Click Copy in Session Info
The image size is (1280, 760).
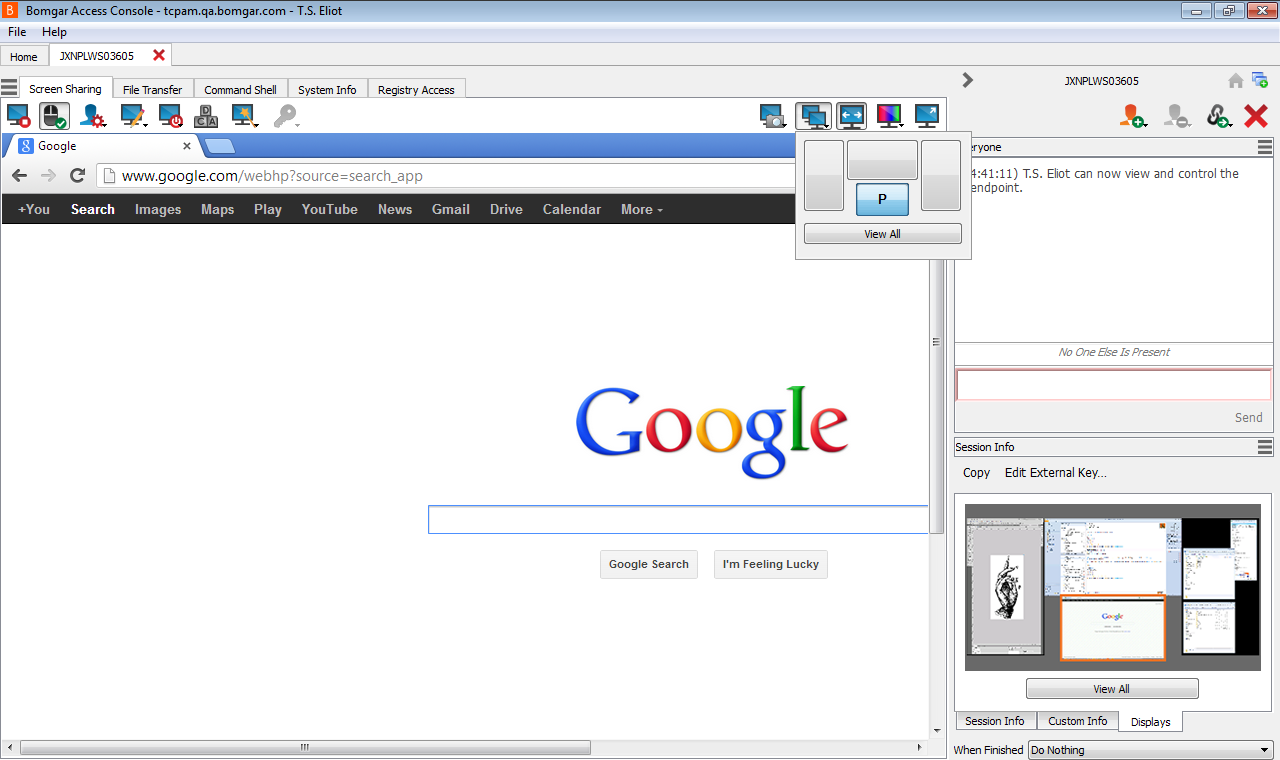[976, 473]
